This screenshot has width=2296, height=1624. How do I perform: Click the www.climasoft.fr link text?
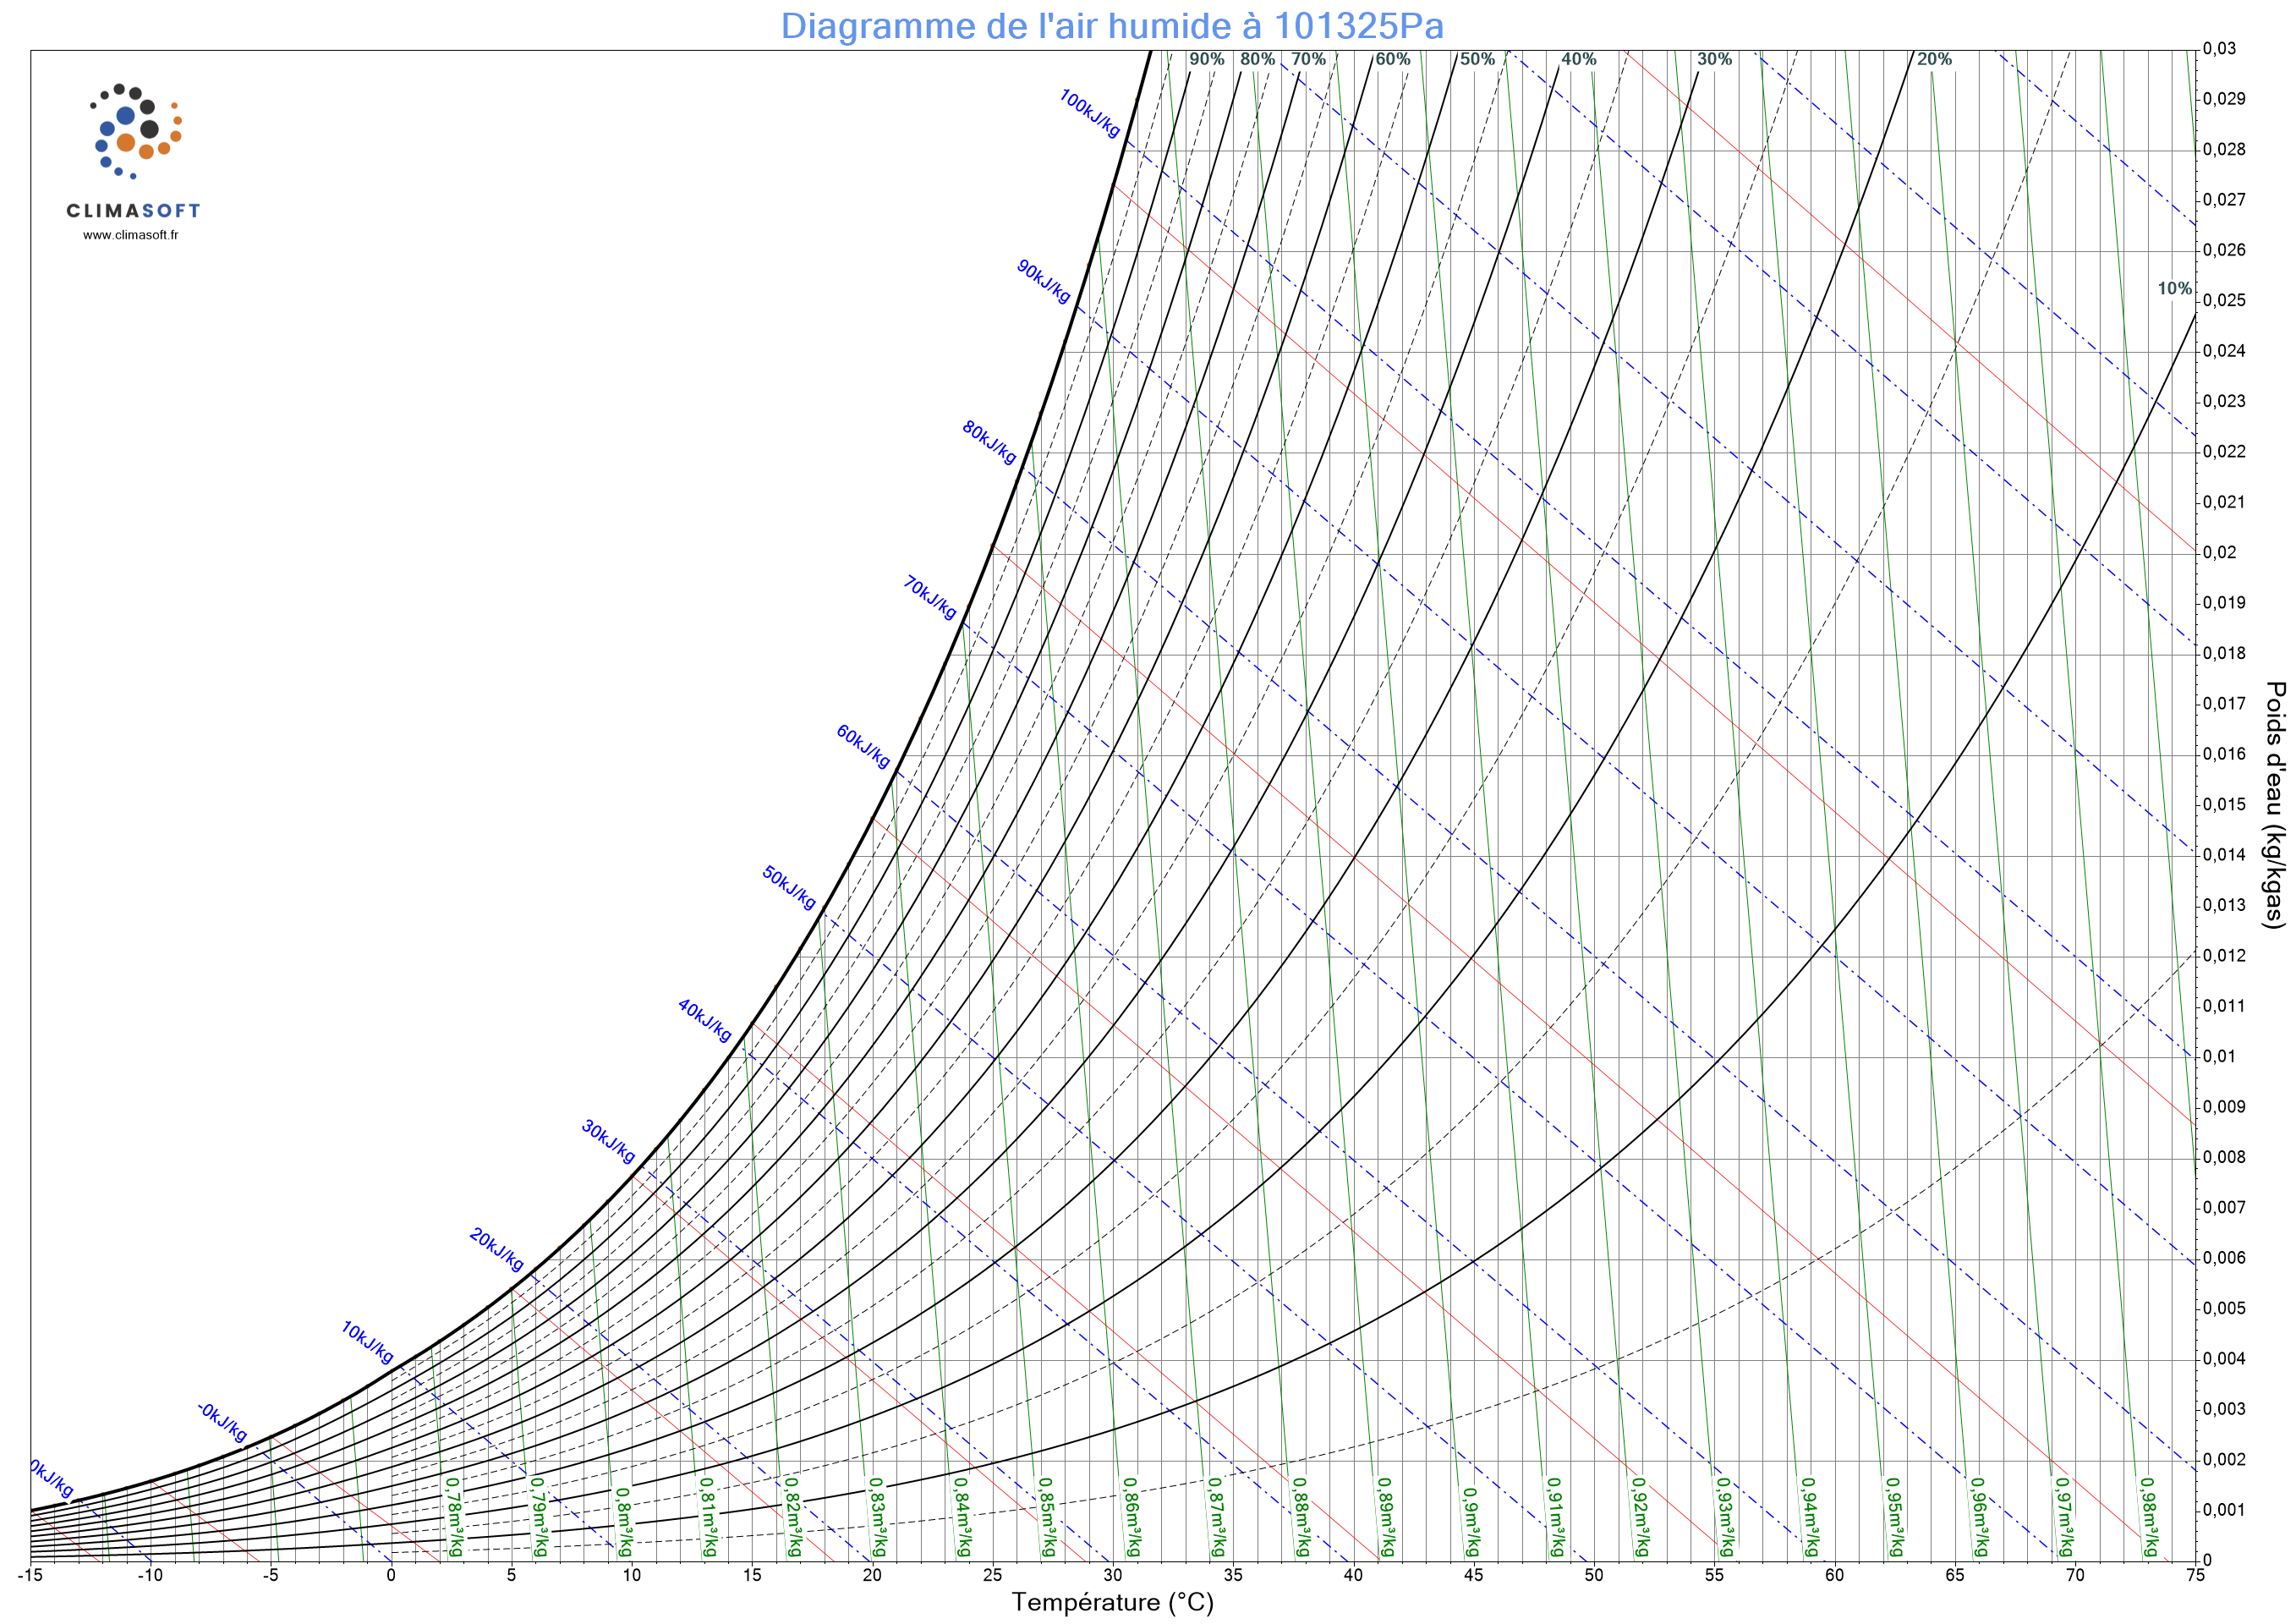(x=131, y=235)
